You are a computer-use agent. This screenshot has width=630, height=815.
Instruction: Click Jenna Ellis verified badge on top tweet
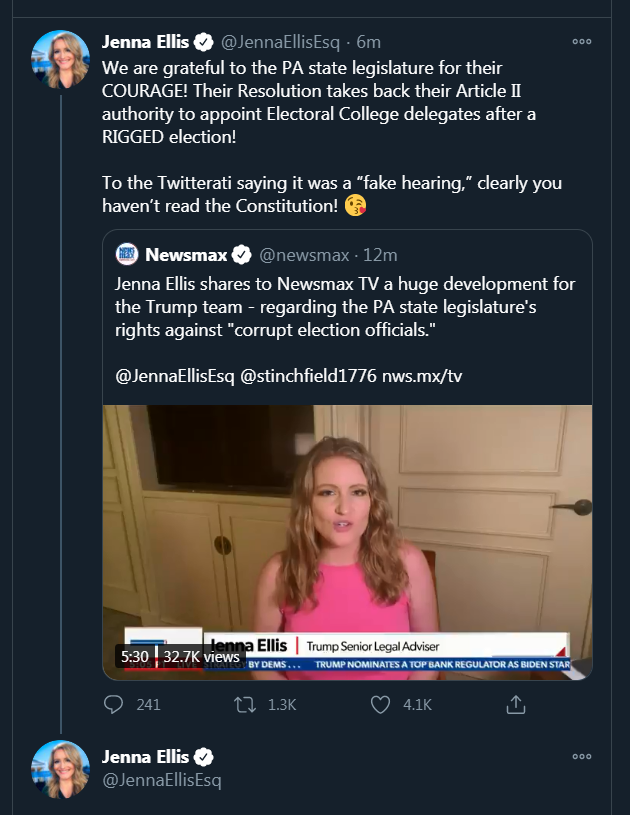tap(204, 42)
